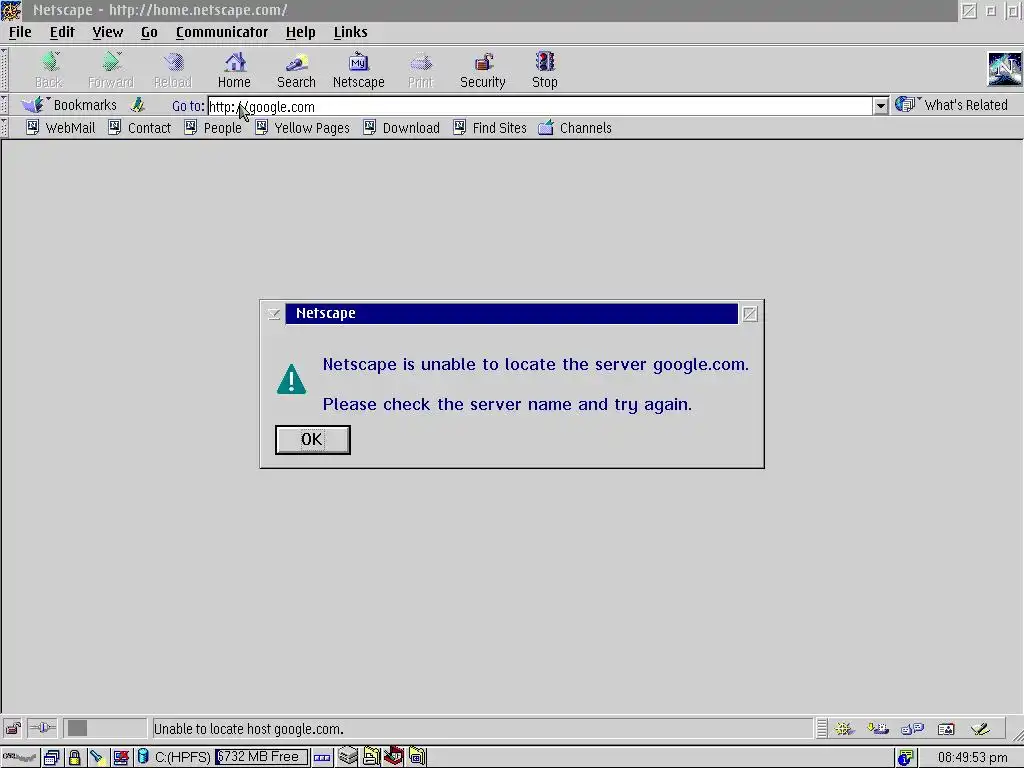Click the WarpCenter lockup padlock icon
The width and height of the screenshot is (1024, 768).
pos(74,758)
